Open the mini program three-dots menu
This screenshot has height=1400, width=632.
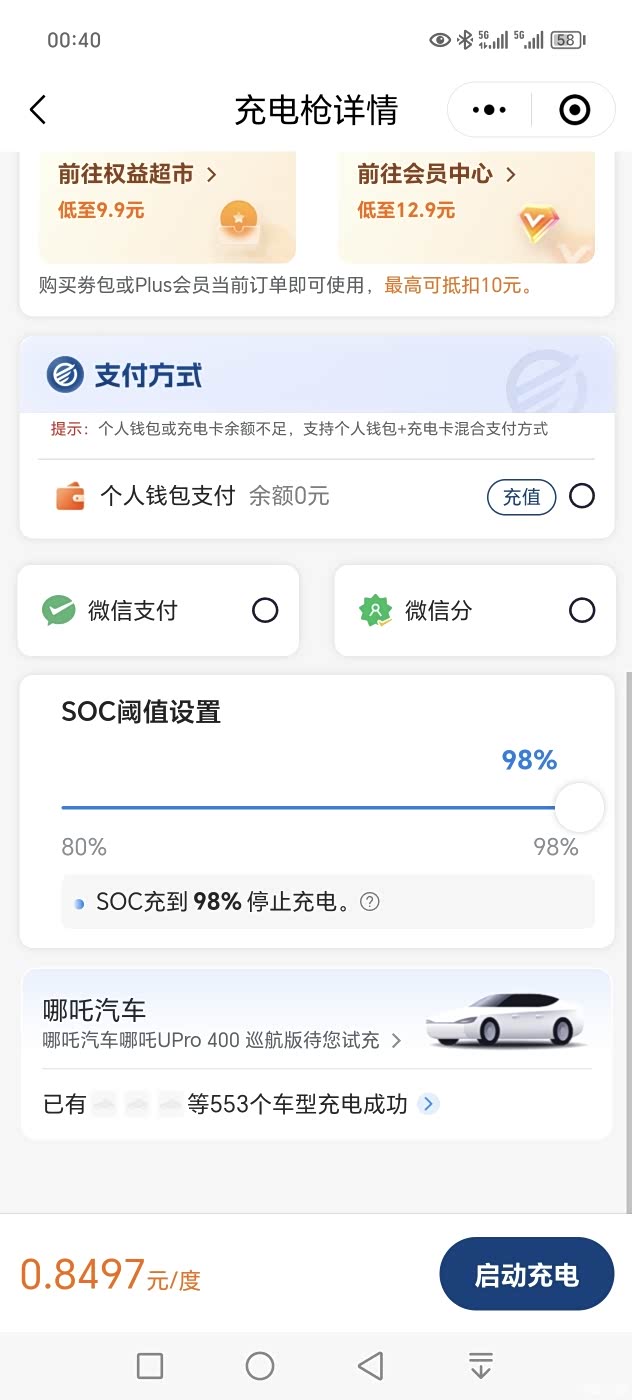(489, 110)
